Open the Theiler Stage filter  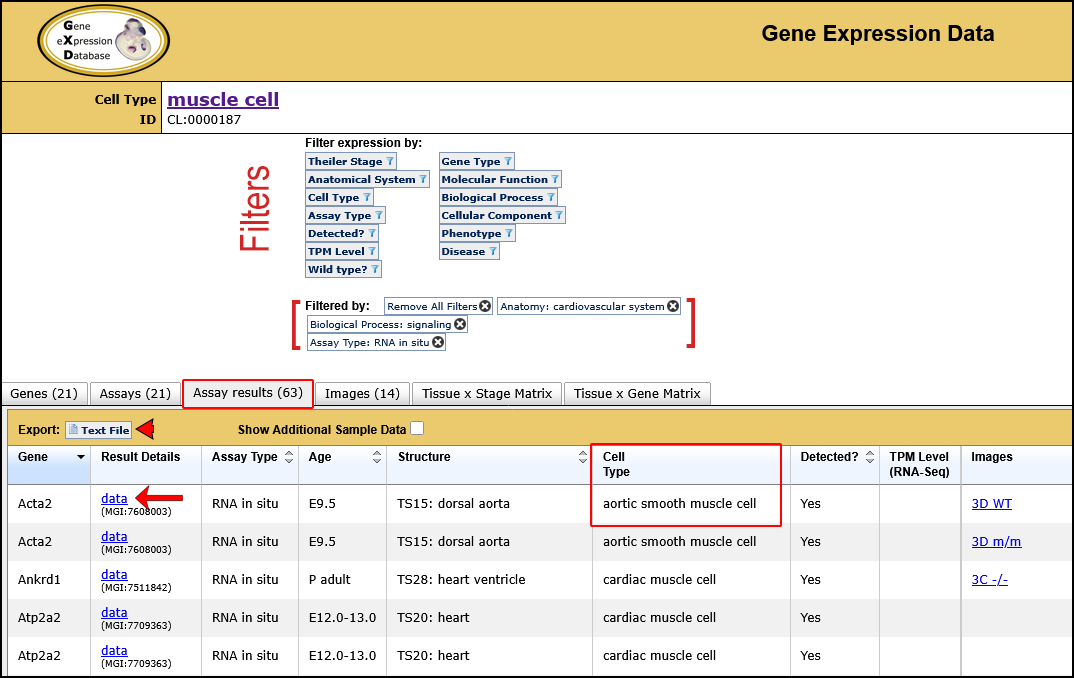[x=350, y=161]
